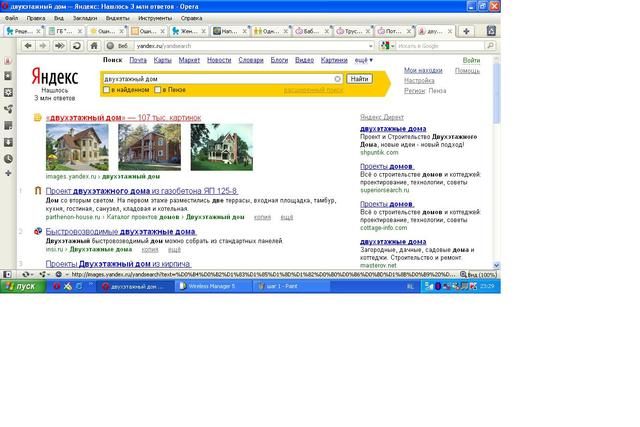This screenshot has height=427, width=640.
Task: Click the Forward navigation arrow
Action: [43, 46]
